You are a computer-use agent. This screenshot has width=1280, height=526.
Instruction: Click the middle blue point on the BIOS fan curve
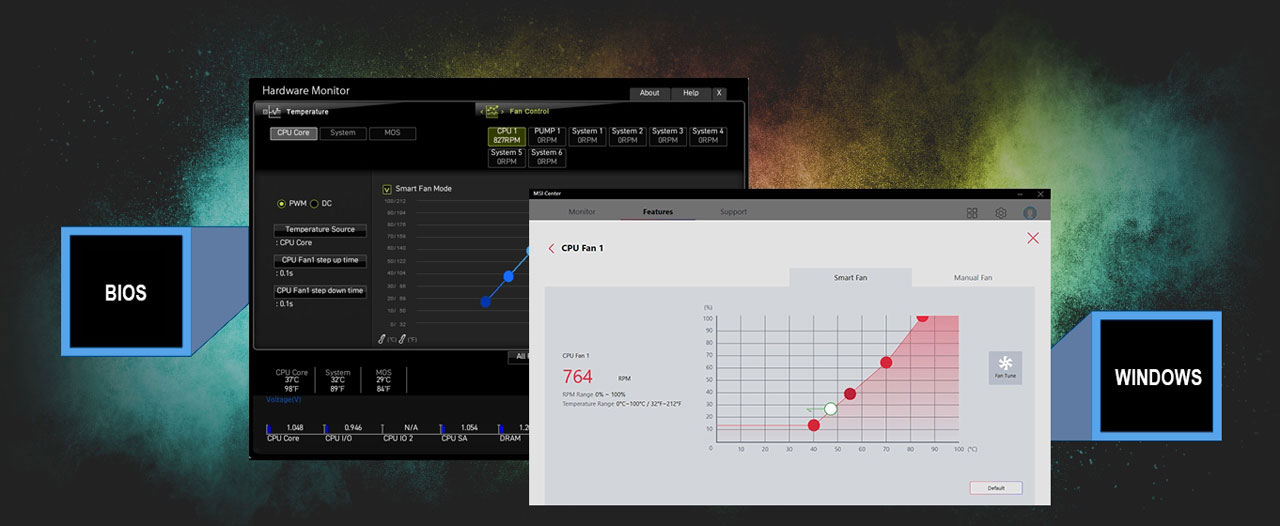508,276
